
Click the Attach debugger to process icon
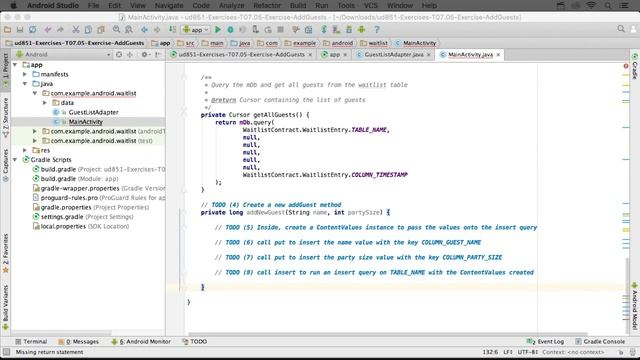pos(256,30)
